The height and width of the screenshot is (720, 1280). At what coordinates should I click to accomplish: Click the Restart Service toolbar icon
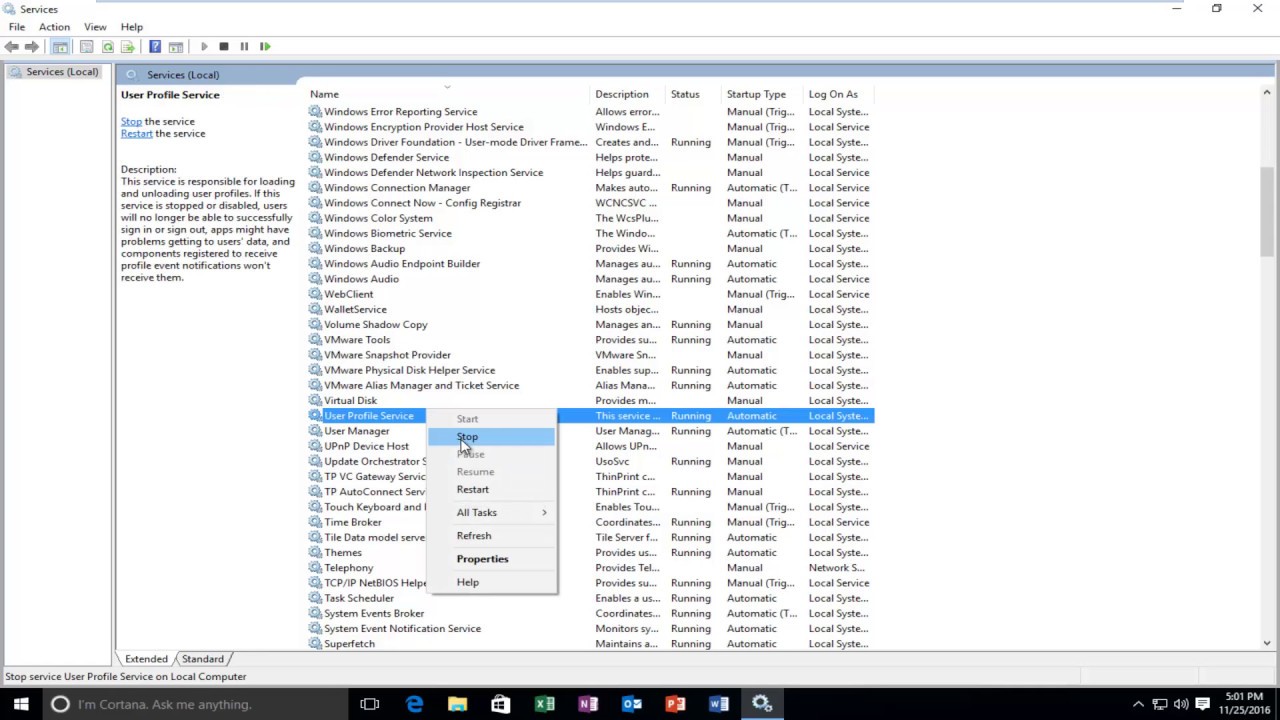[x=265, y=47]
